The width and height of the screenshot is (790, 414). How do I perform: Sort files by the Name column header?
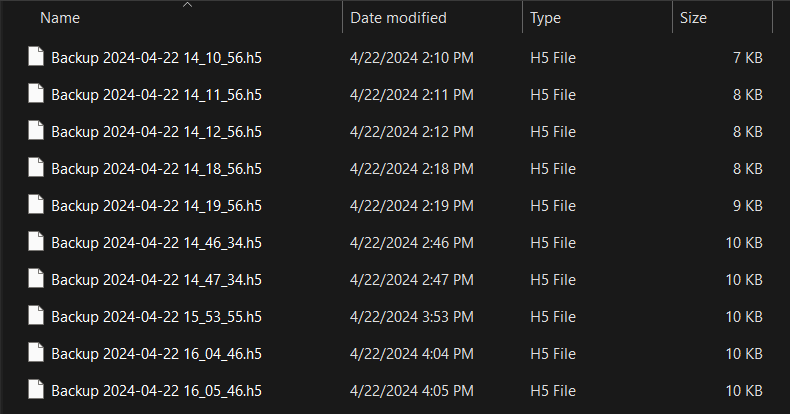60,18
